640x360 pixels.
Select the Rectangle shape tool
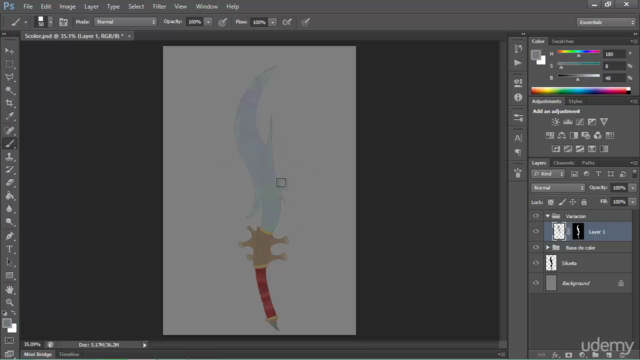click(x=9, y=276)
